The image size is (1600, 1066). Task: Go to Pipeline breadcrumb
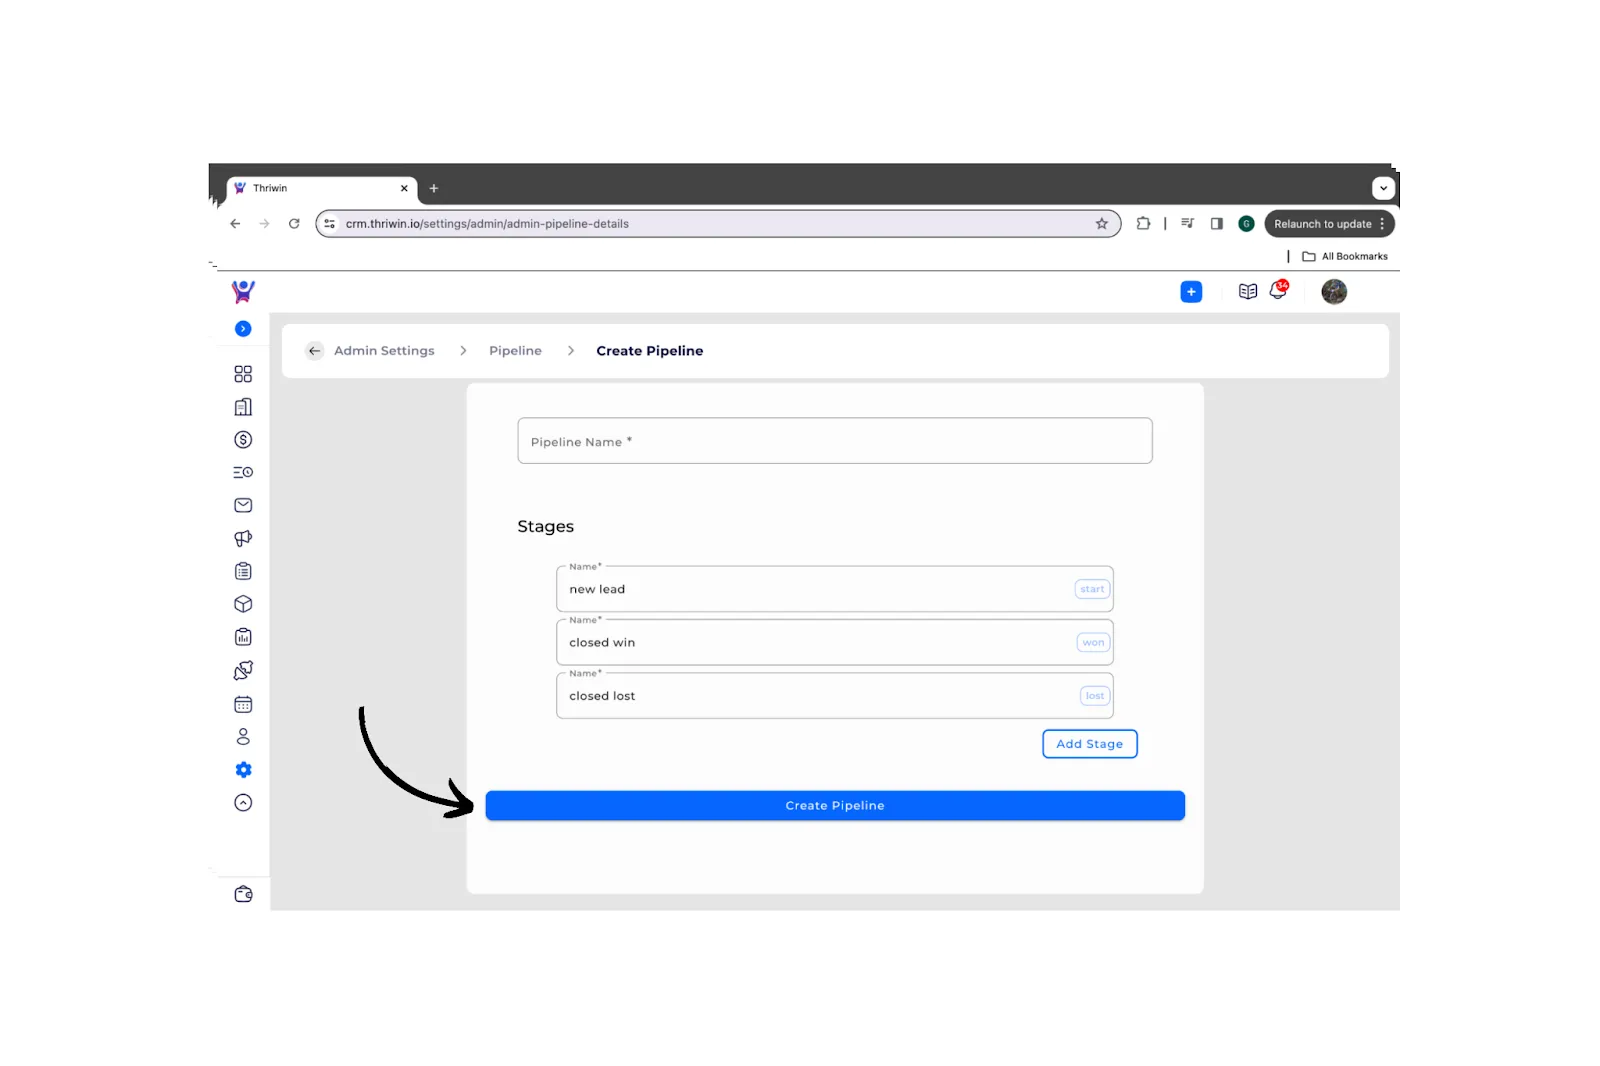coord(515,351)
